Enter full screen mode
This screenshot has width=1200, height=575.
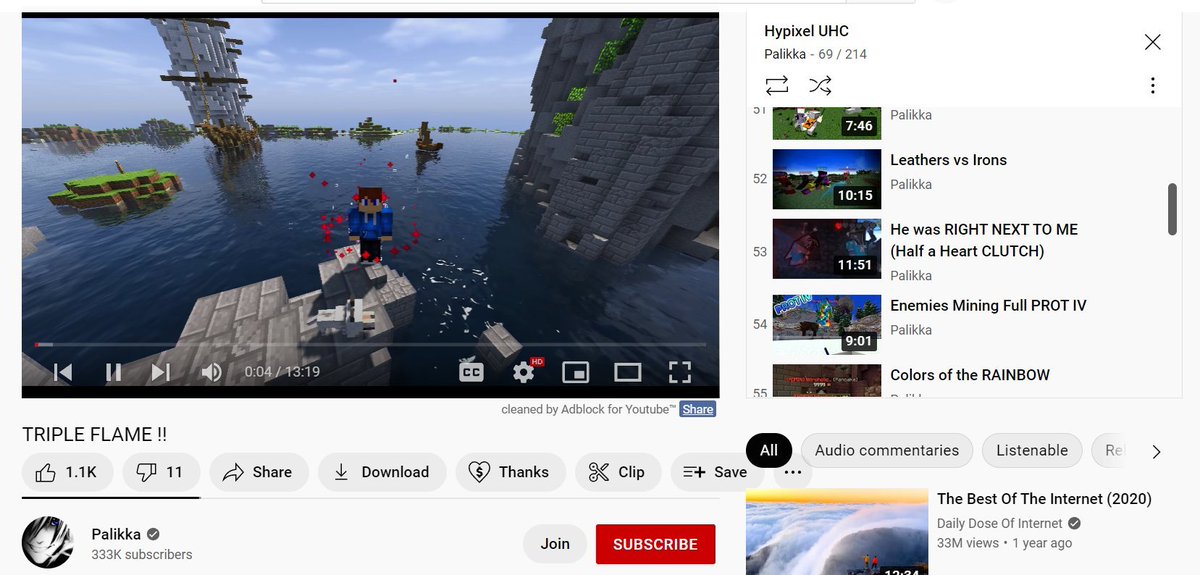click(680, 372)
